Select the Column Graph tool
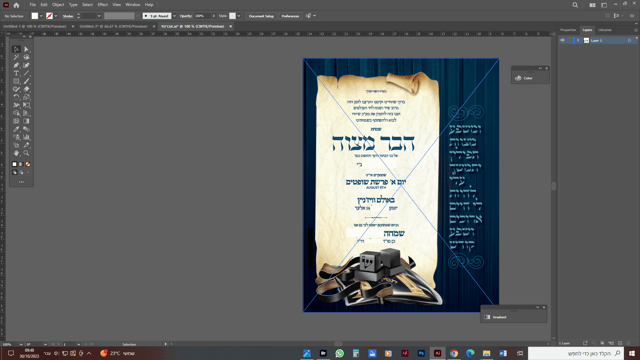Screen dimensions: 640x360 coord(27,137)
